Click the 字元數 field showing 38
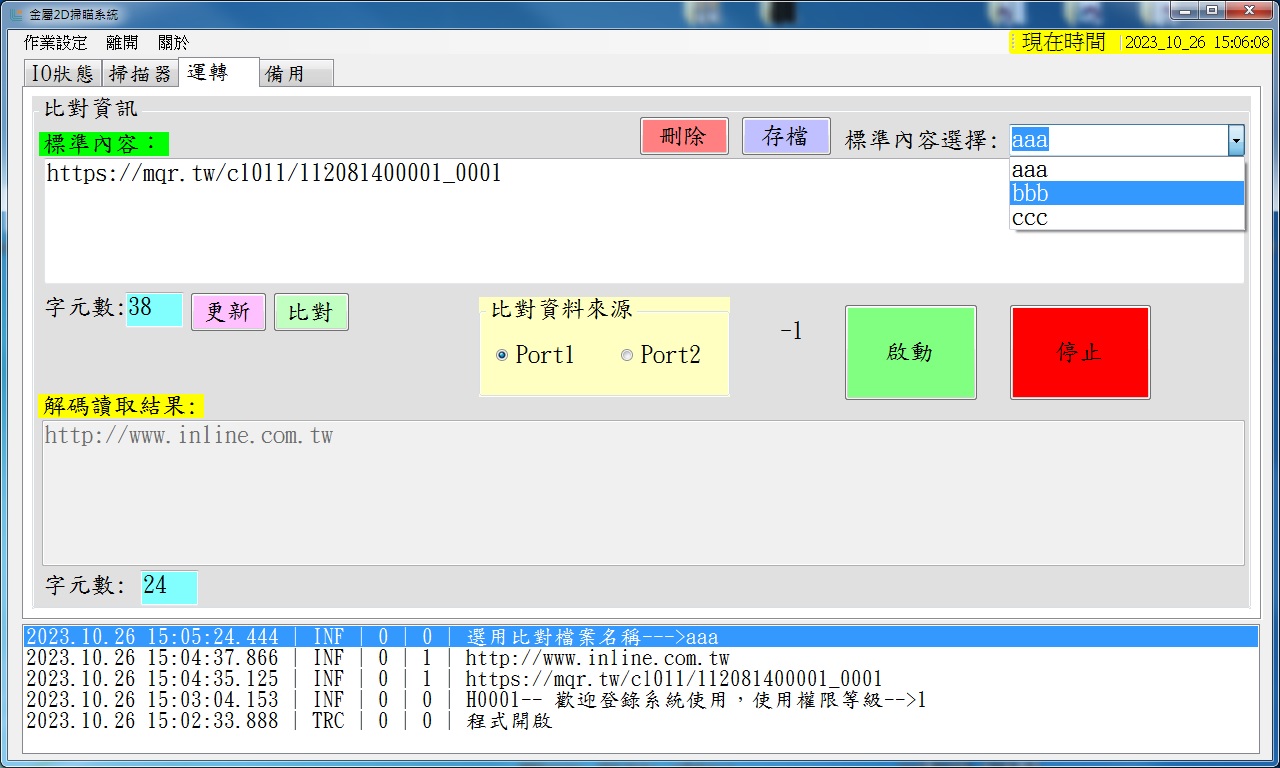The image size is (1280, 768). tap(155, 309)
